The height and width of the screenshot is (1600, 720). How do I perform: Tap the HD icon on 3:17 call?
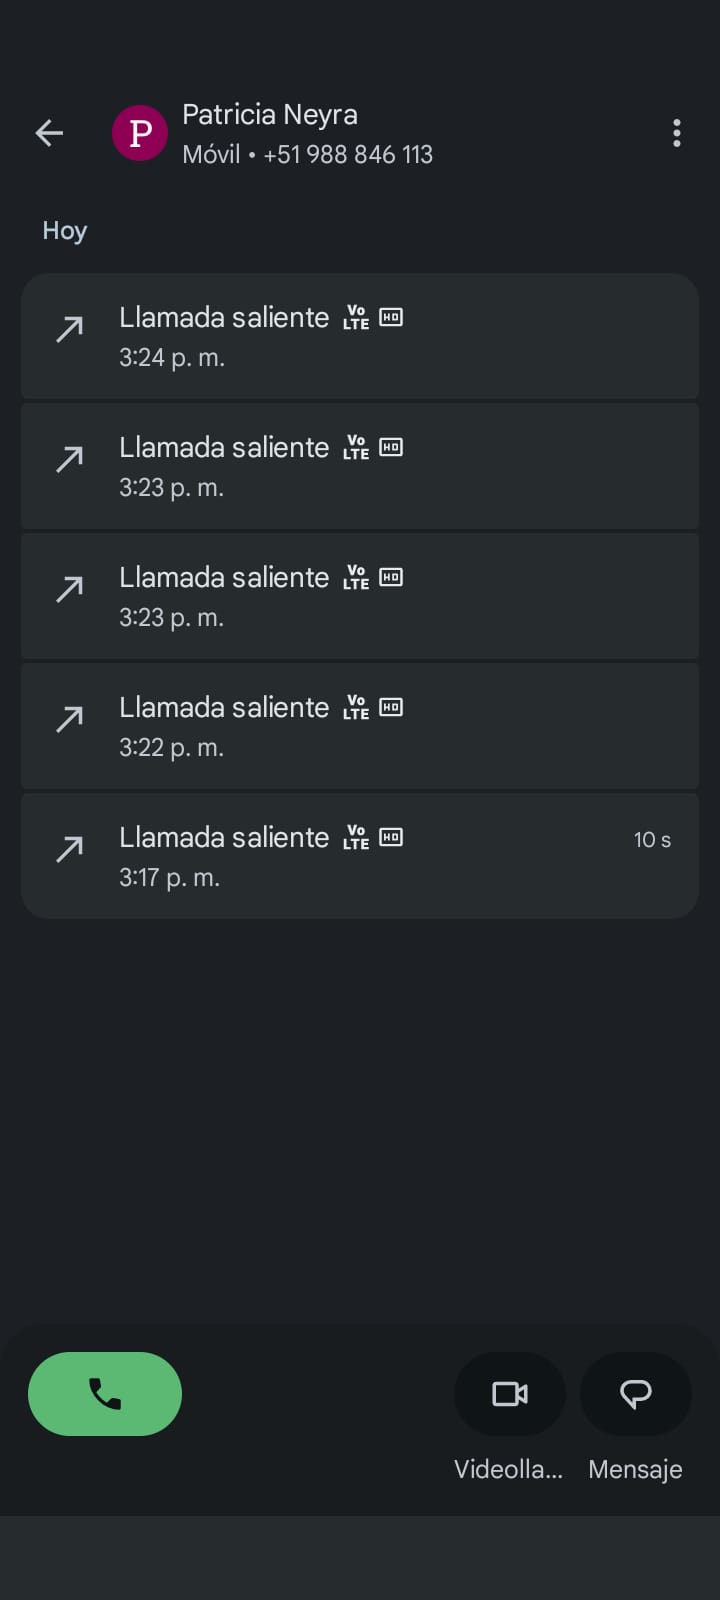click(x=391, y=837)
